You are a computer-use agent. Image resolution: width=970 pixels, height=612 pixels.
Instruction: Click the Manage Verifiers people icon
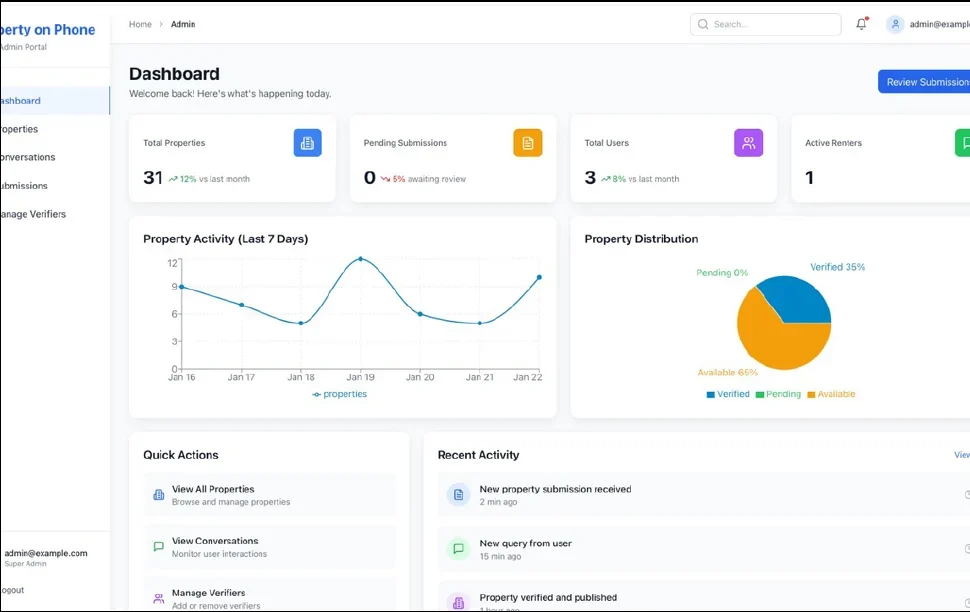(158, 598)
